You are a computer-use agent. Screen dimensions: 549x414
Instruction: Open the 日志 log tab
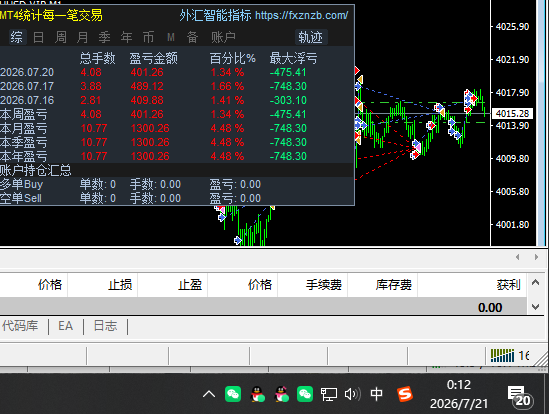click(105, 326)
